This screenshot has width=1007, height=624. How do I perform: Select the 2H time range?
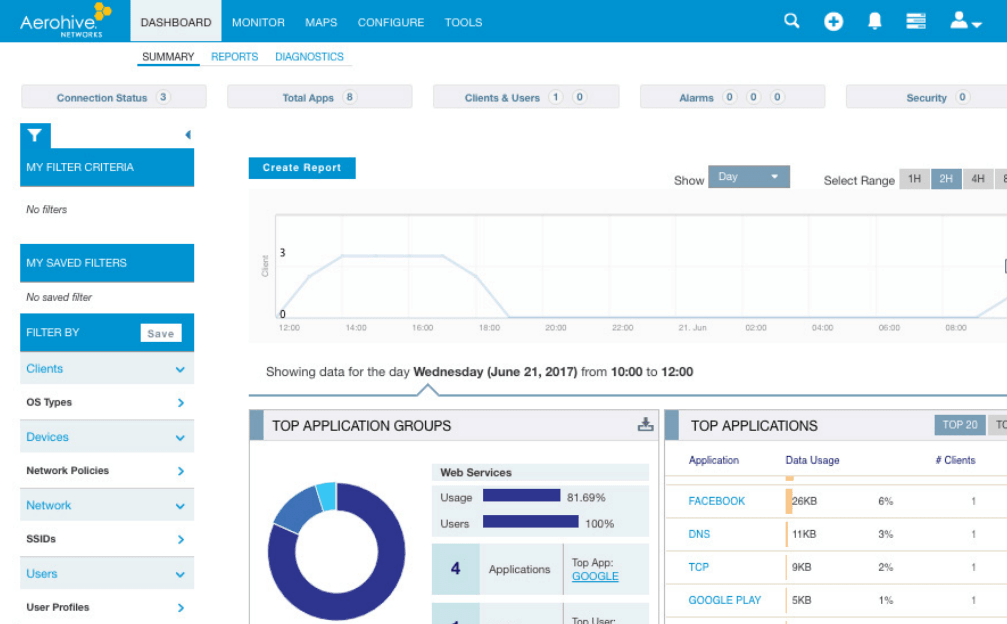click(946, 178)
